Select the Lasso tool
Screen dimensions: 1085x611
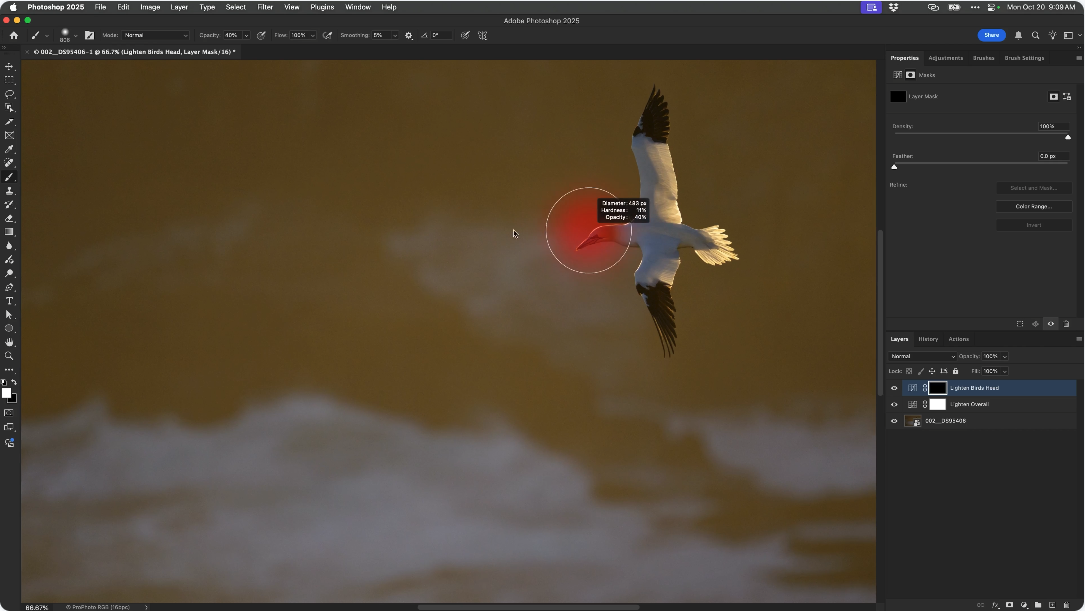(10, 94)
